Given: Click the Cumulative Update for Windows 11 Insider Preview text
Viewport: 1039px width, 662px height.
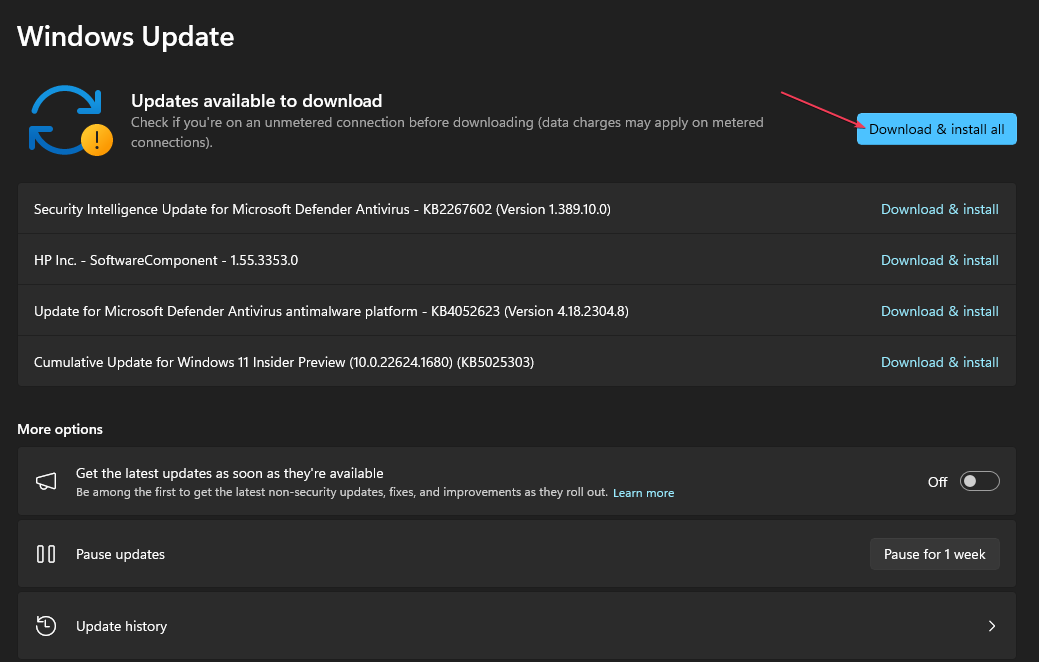Looking at the screenshot, I should click(284, 362).
